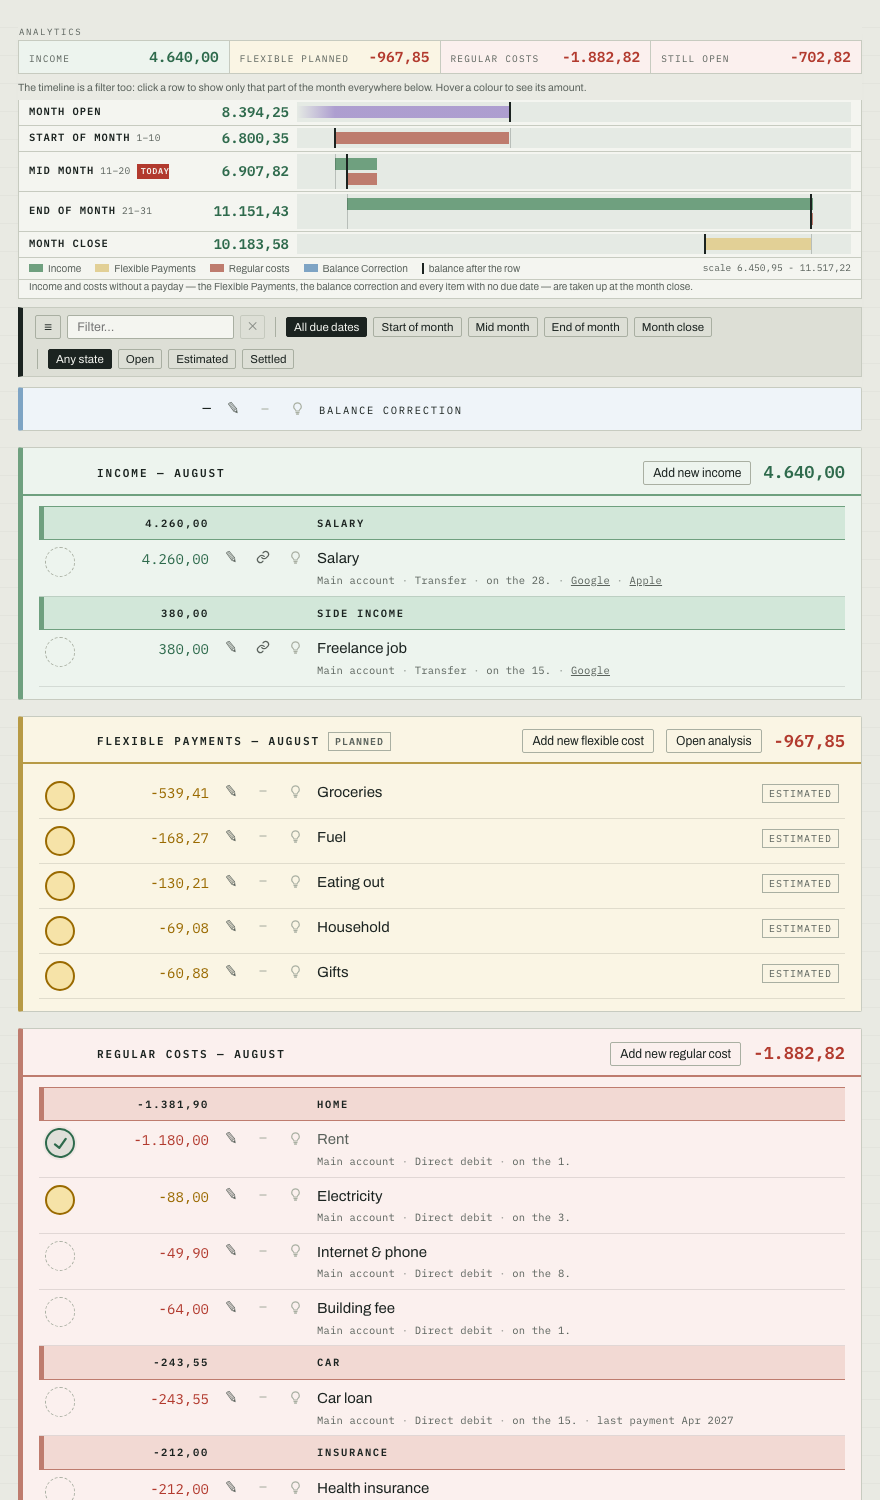Image resolution: width=880 pixels, height=1500 pixels.
Task: Click Add new flexible cost
Action: 588,741
